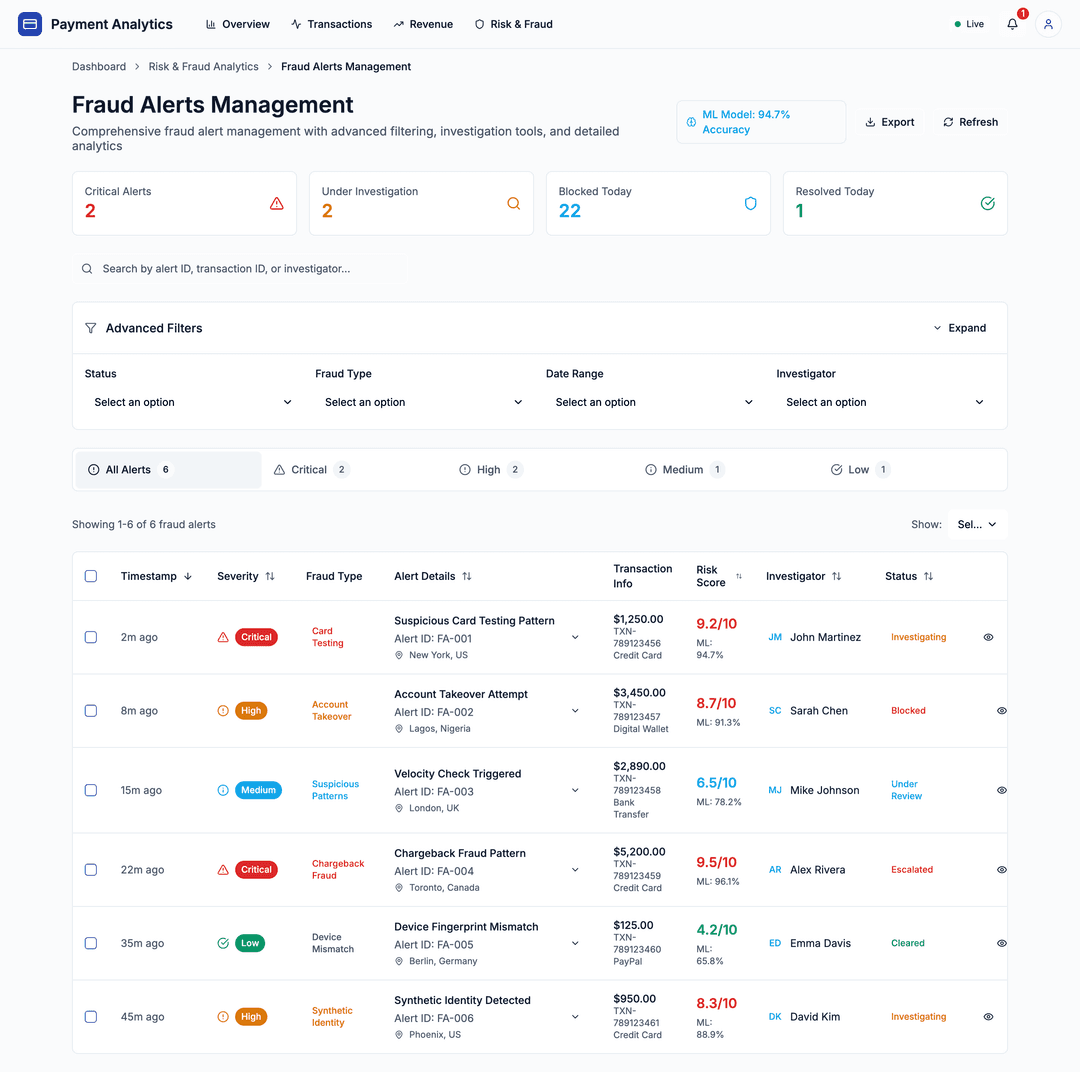Click the ML Model accuracy info icon
Image resolution: width=1080 pixels, height=1072 pixels.
(692, 121)
